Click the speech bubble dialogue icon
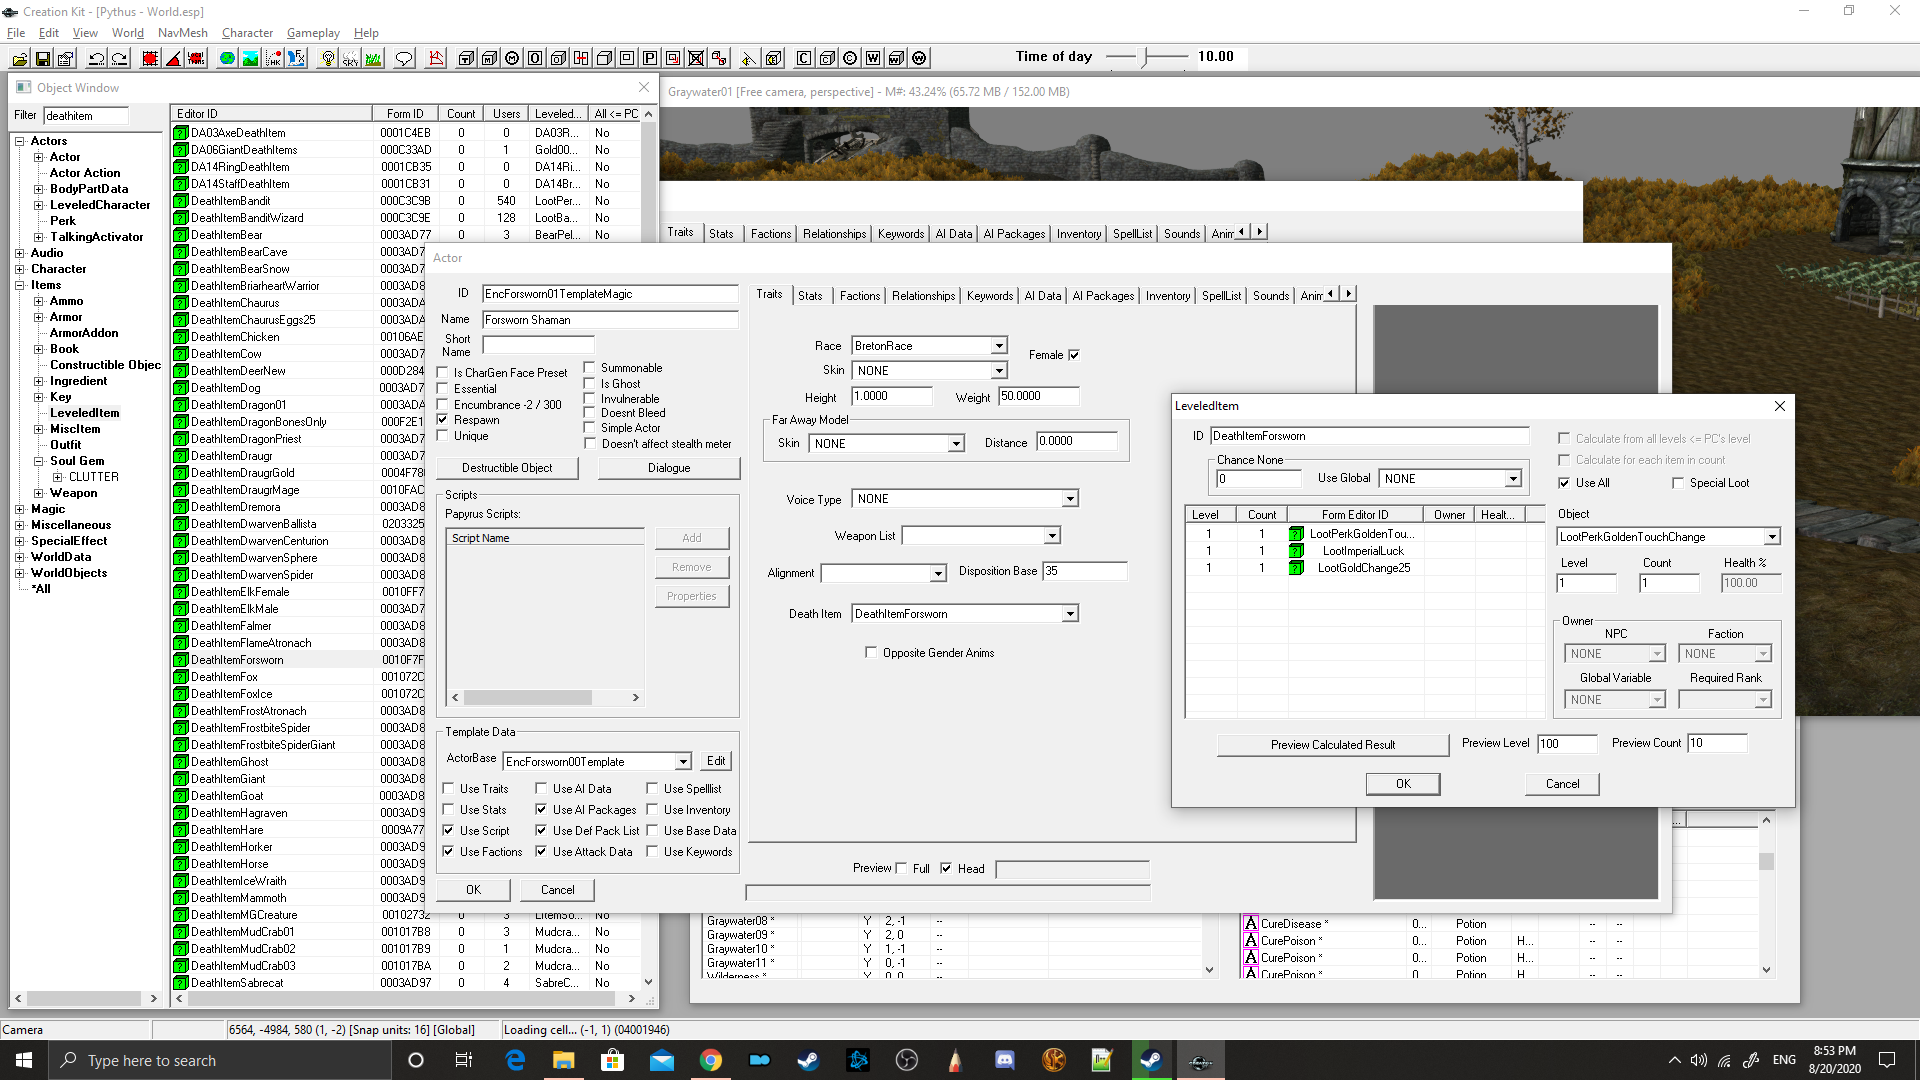The height and width of the screenshot is (1080, 1920). click(404, 58)
